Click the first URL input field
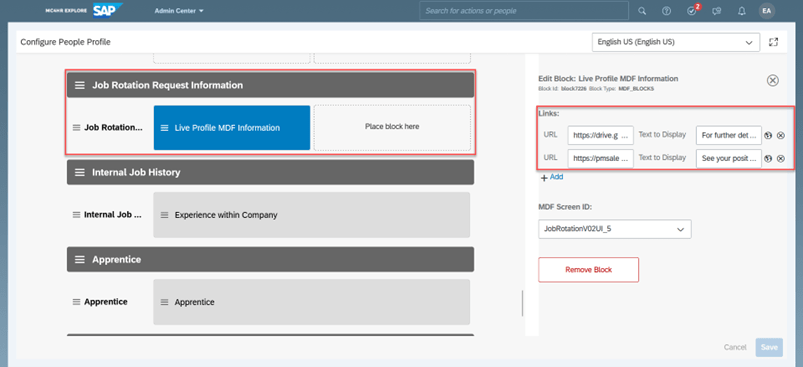 click(x=600, y=136)
